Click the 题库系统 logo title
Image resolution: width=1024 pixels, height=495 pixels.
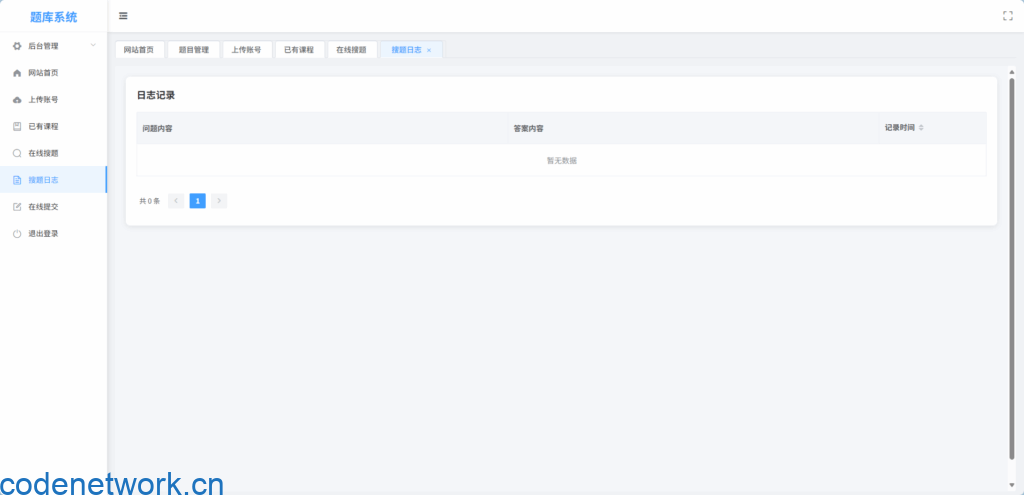click(x=53, y=17)
